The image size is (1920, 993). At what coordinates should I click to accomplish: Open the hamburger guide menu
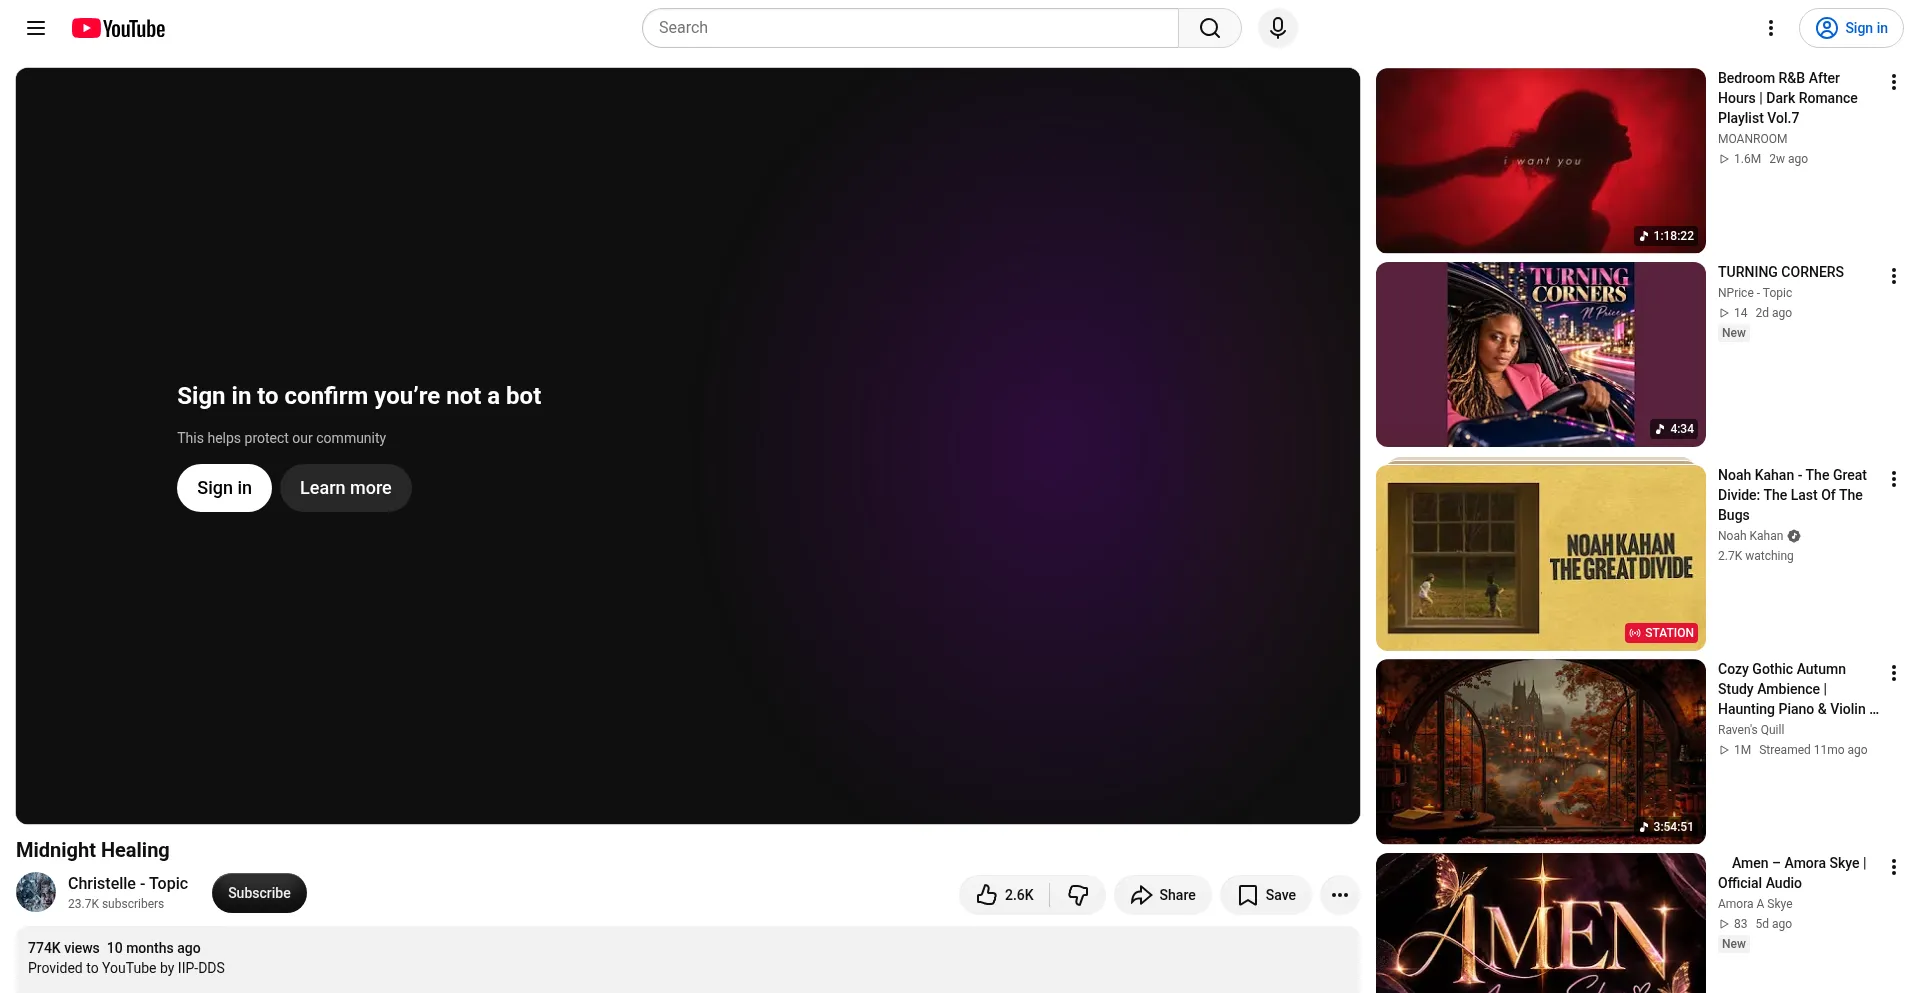[x=36, y=28]
